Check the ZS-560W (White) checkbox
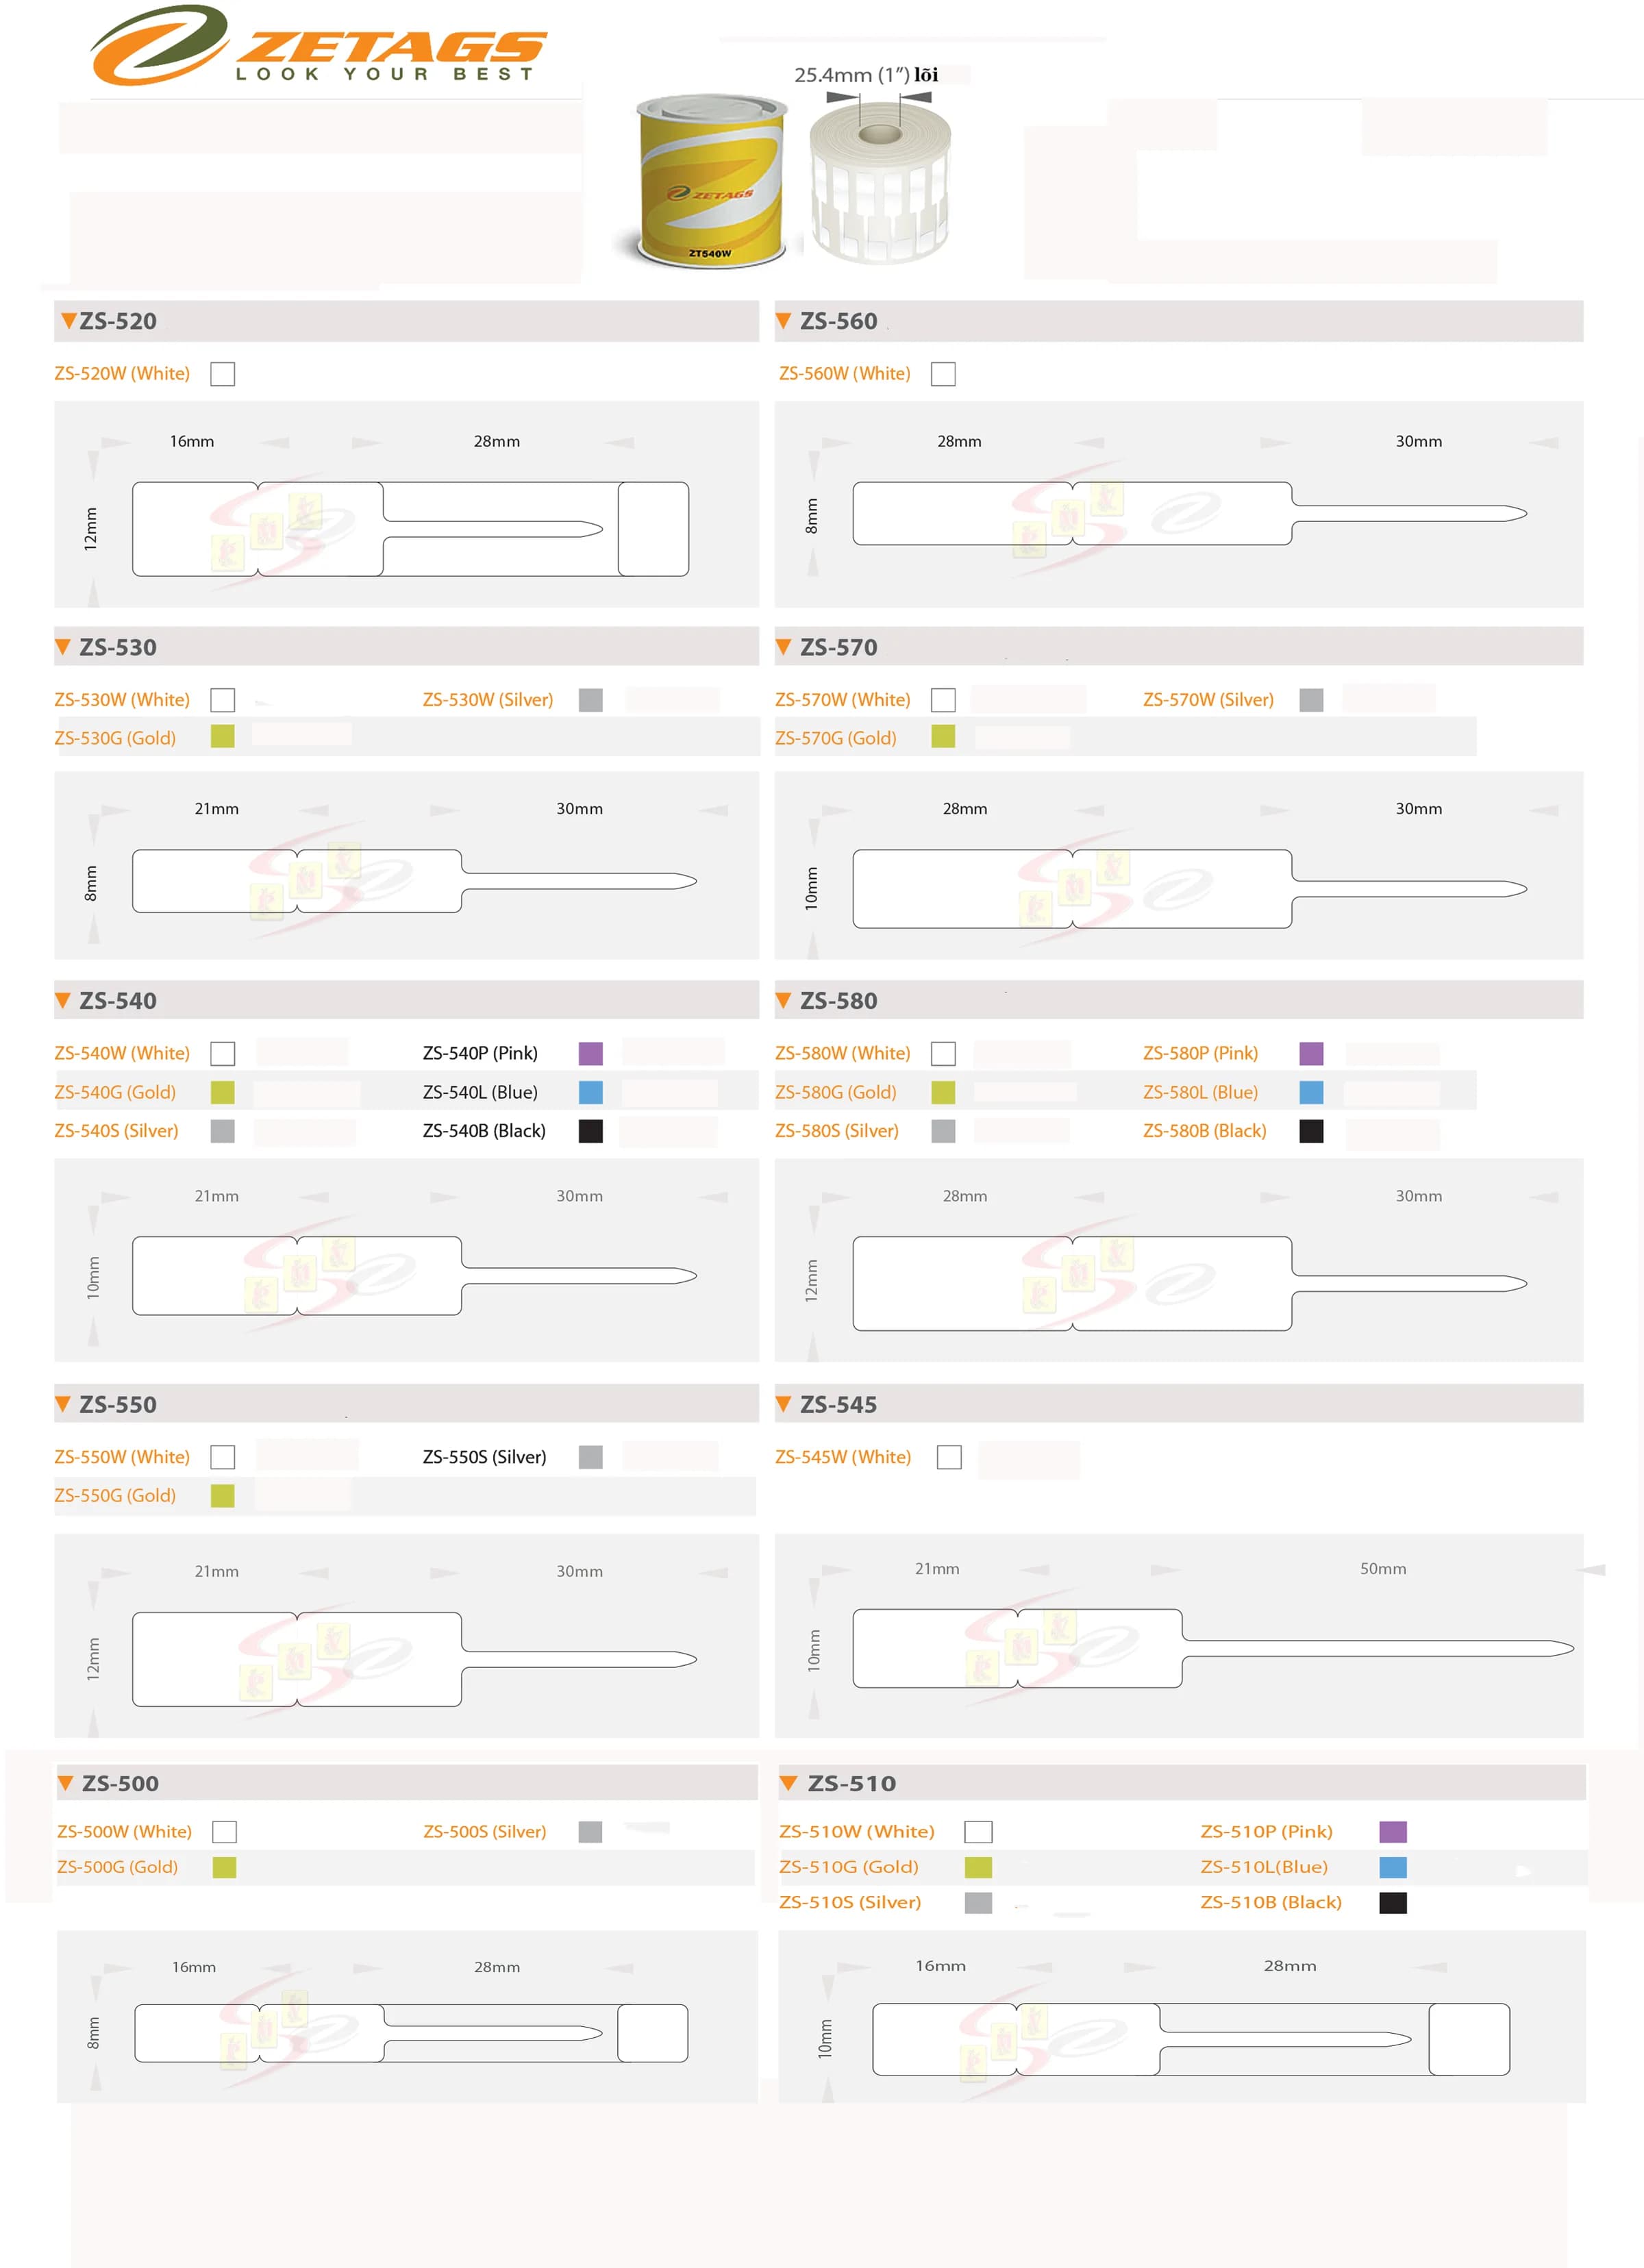The height and width of the screenshot is (2268, 1644). 943,374
